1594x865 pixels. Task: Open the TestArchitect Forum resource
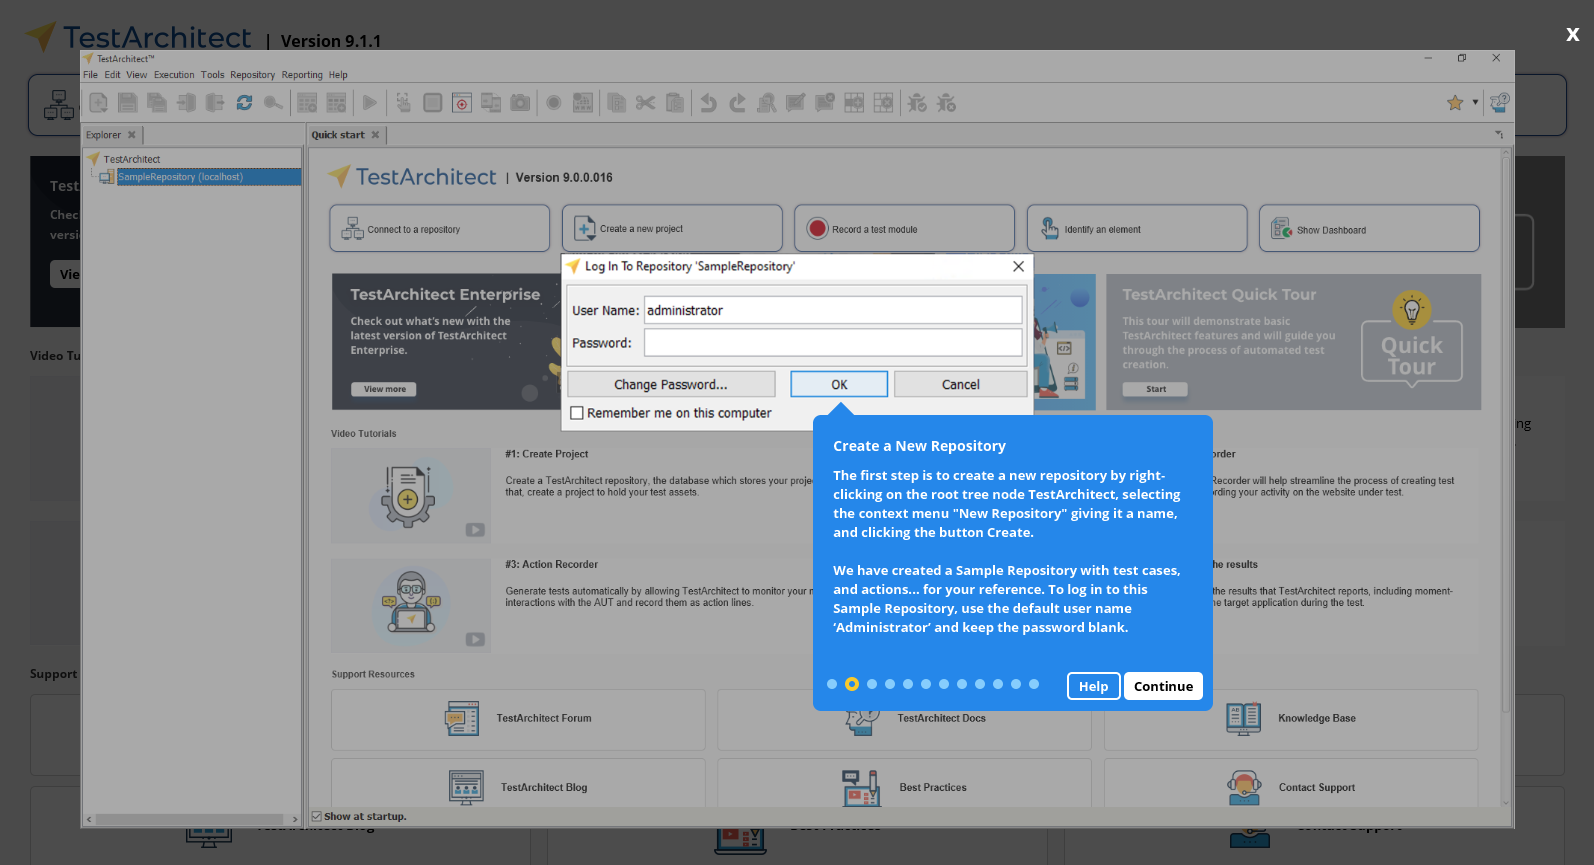(x=518, y=719)
